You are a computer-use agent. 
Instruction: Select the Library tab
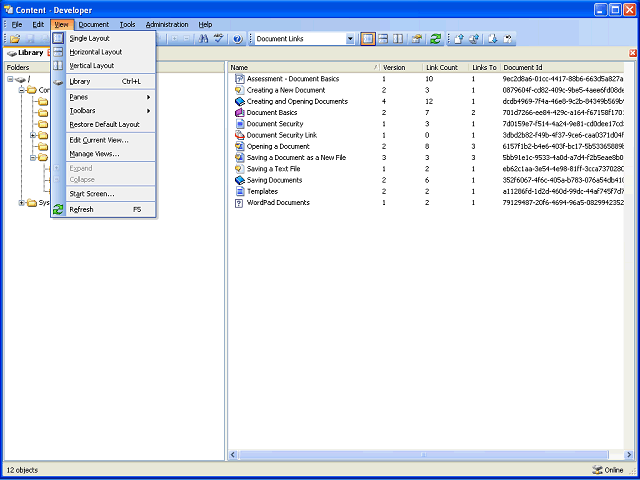coord(25,53)
